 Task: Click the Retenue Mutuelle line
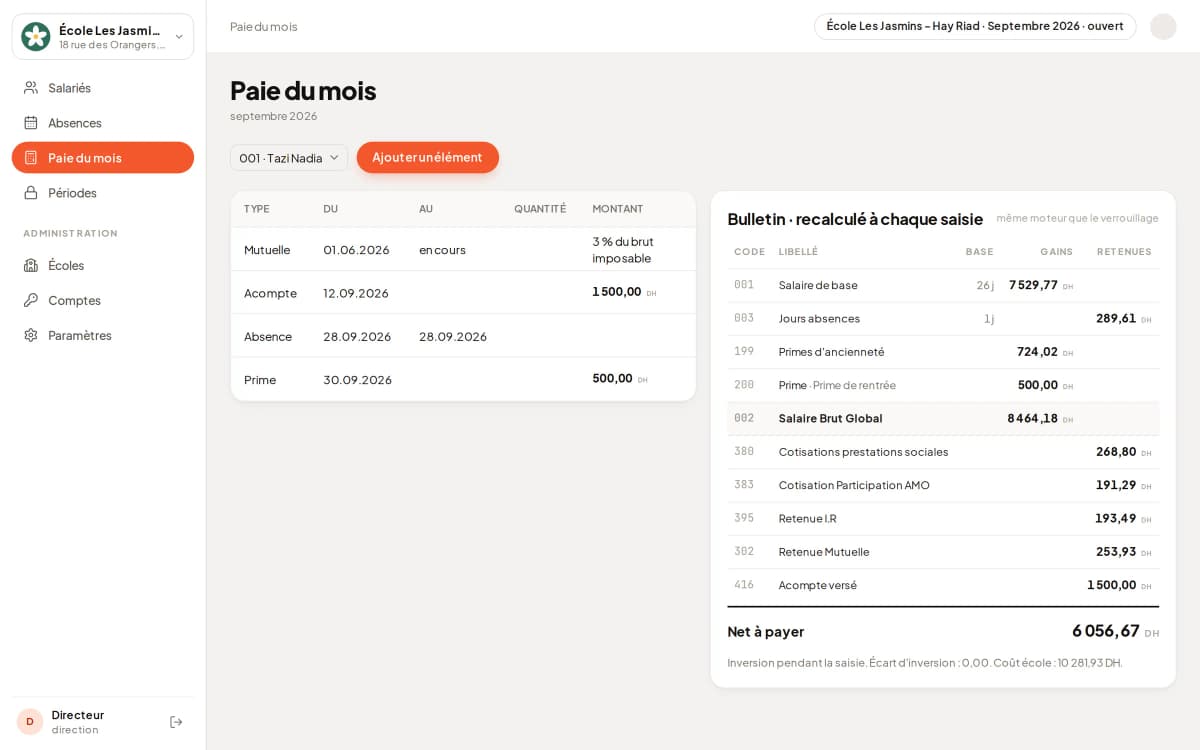943,552
